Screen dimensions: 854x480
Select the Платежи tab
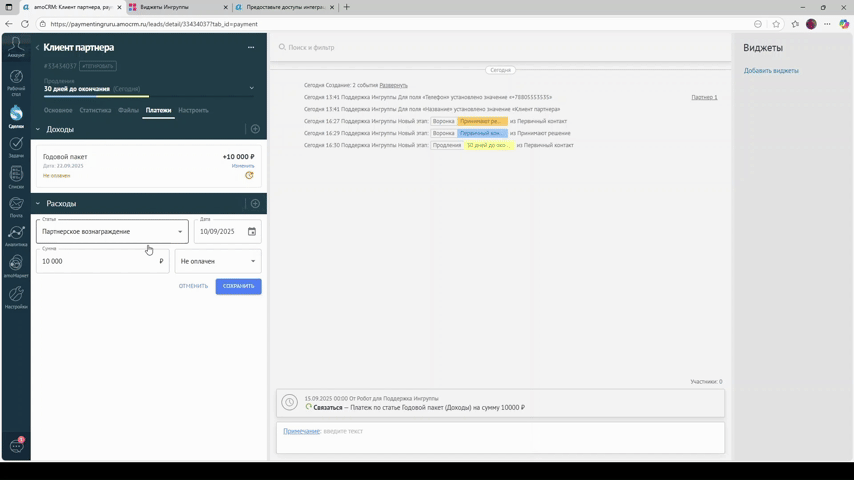[158, 110]
